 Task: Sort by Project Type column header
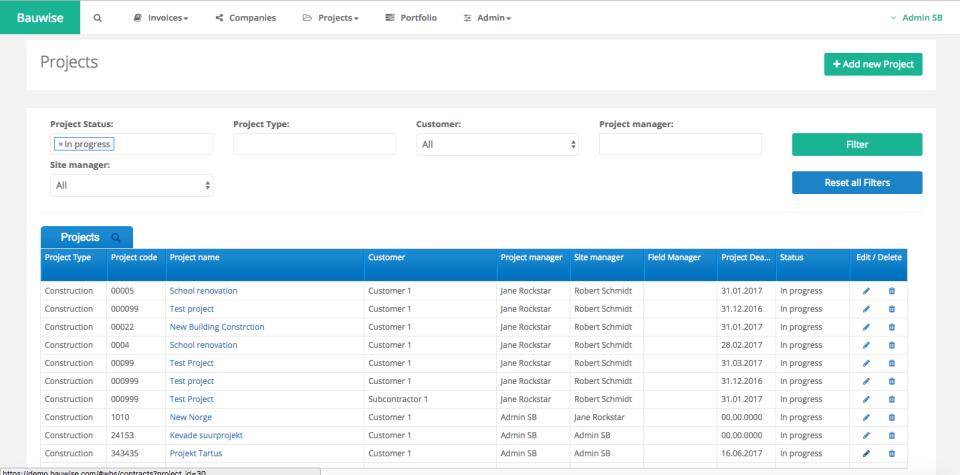pos(73,265)
